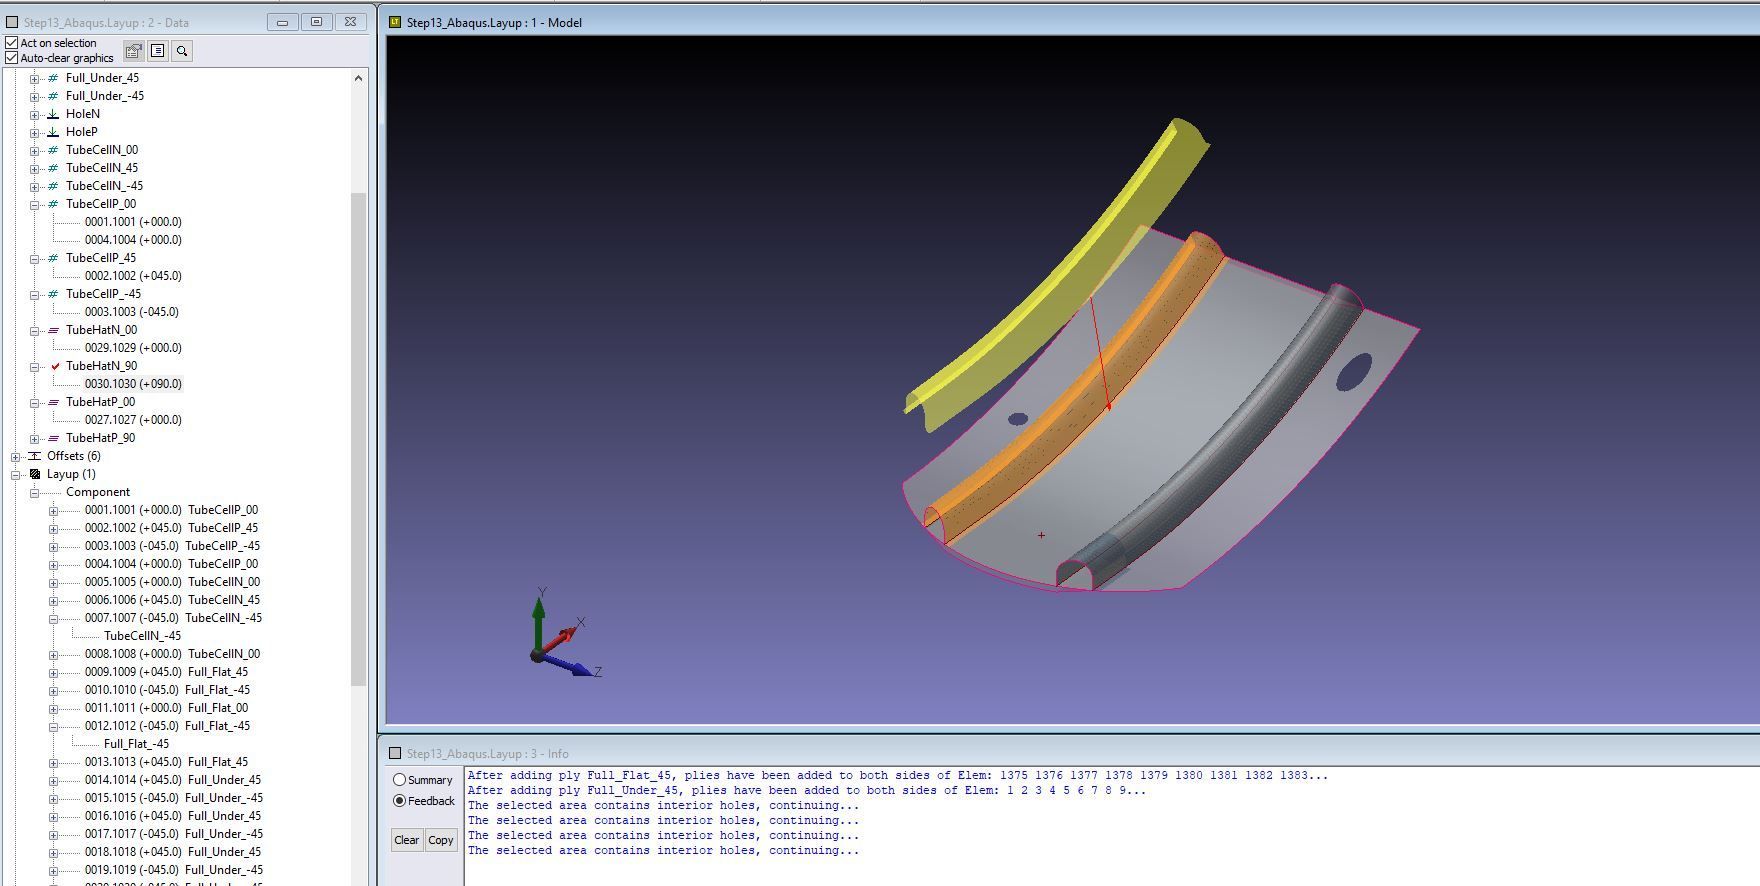Uncheck the Act on selection checkbox

[12, 43]
